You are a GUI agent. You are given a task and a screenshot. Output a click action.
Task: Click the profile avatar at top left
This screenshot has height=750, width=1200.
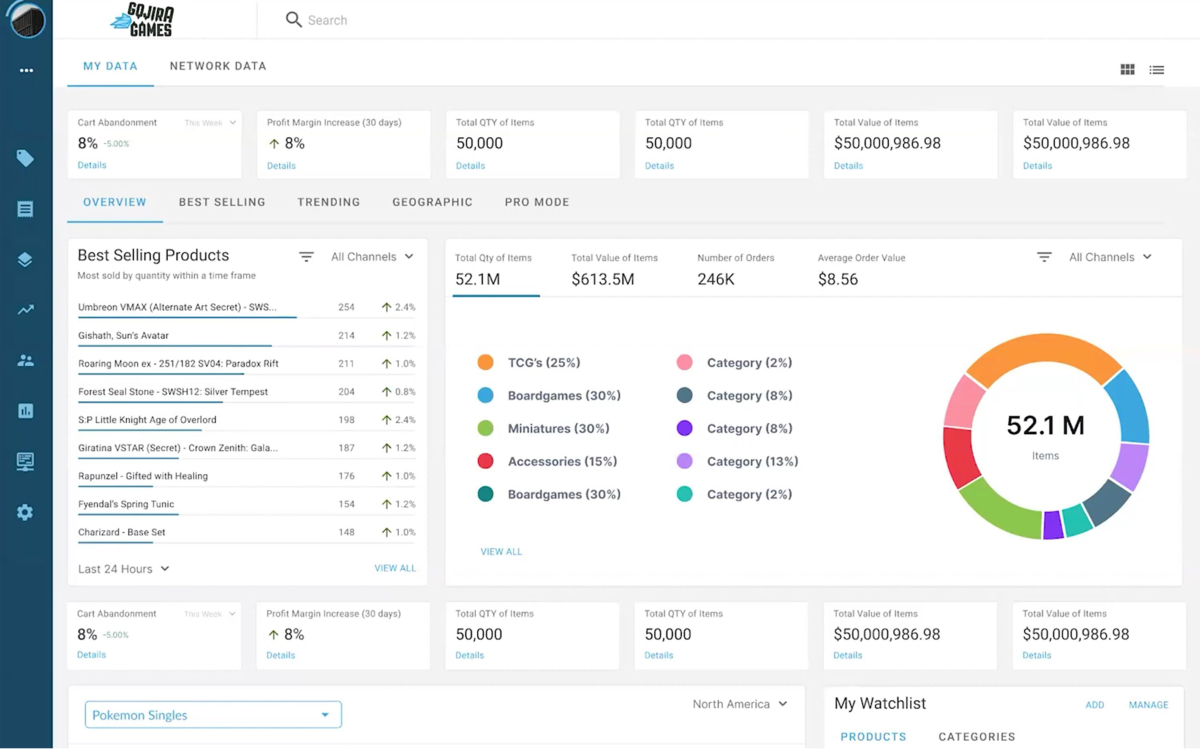pos(26,20)
